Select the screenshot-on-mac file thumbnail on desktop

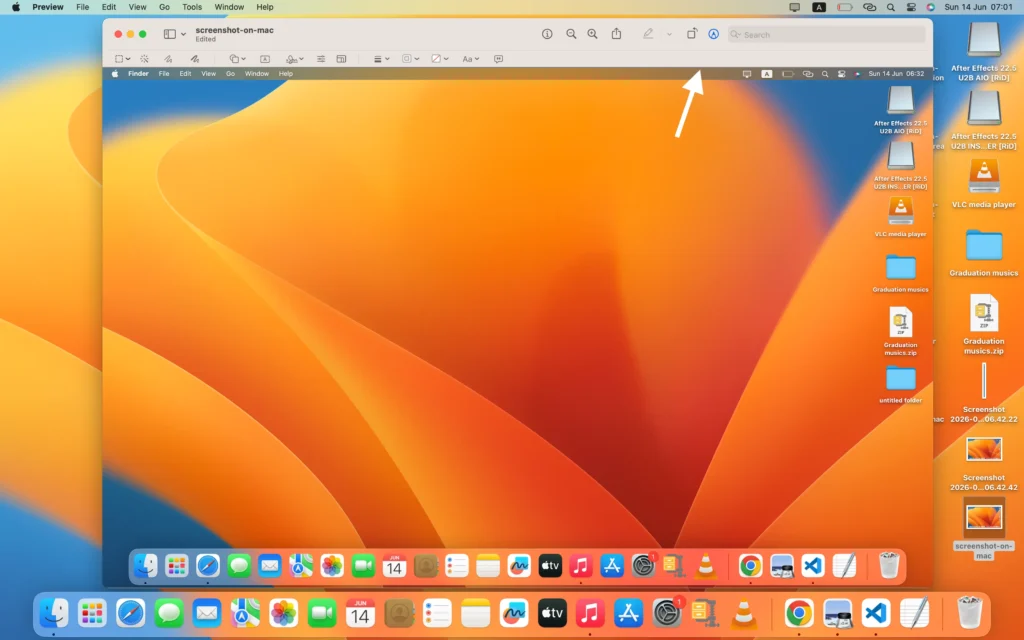tap(984, 517)
